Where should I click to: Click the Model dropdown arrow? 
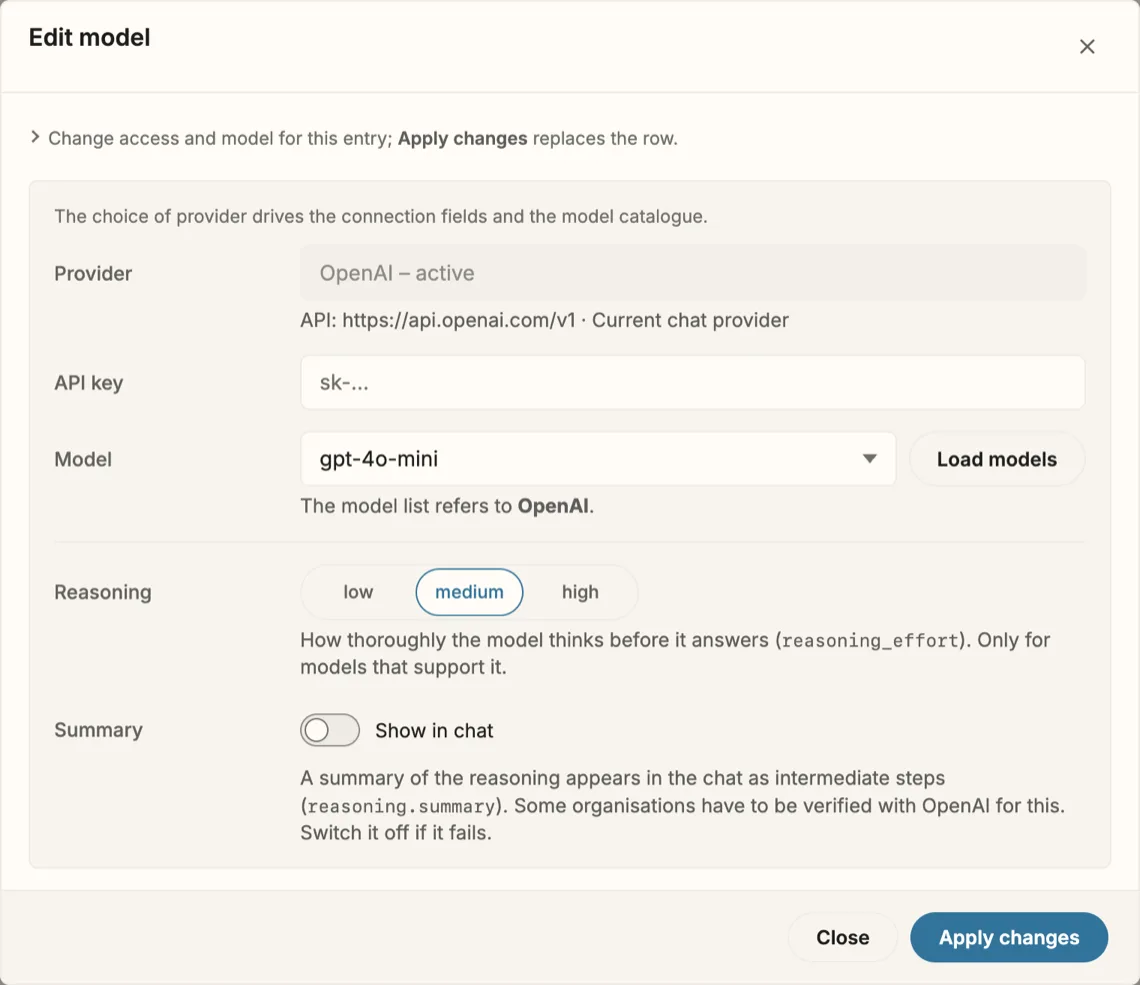(x=870, y=459)
